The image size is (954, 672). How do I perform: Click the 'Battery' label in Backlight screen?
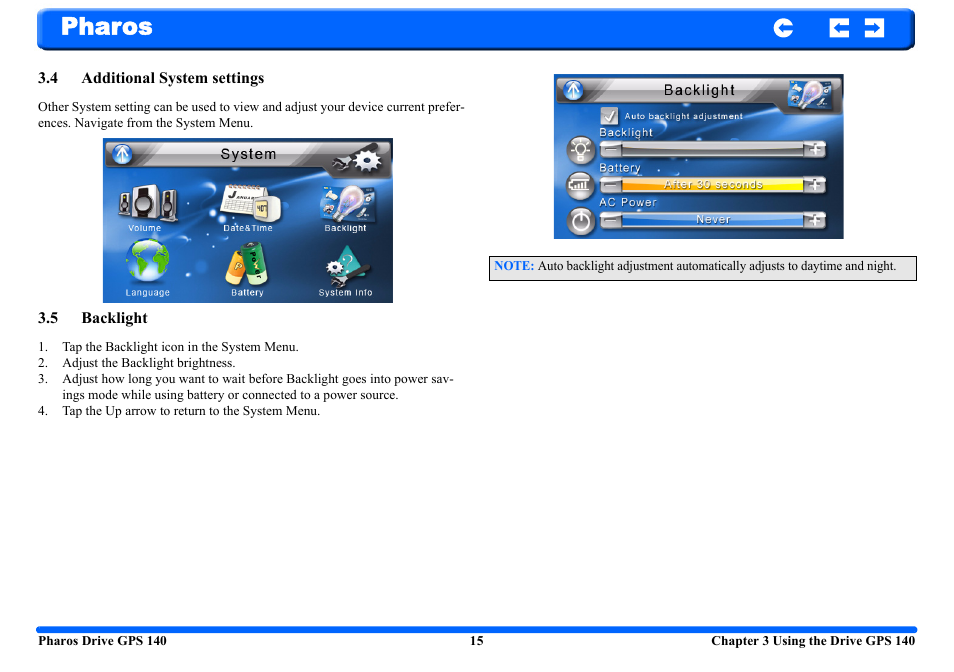point(620,168)
